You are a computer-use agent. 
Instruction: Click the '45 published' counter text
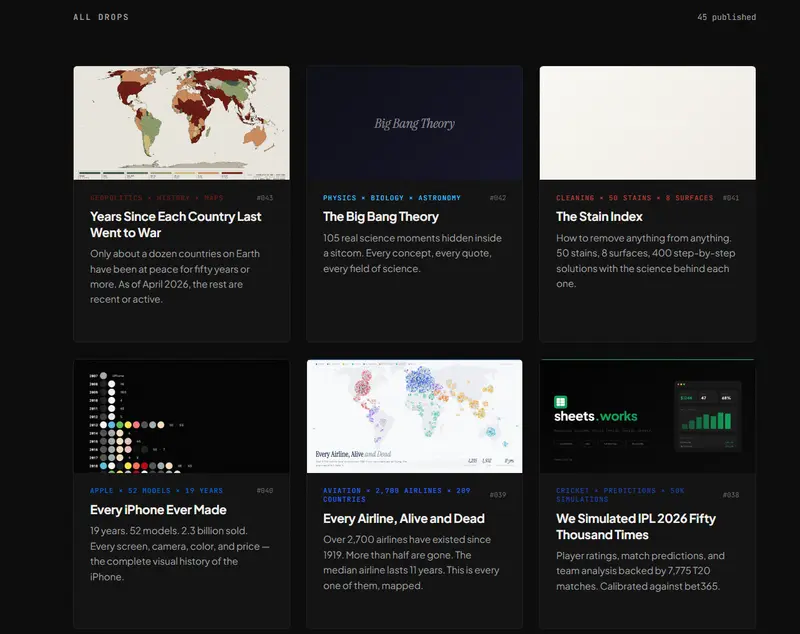(x=727, y=17)
